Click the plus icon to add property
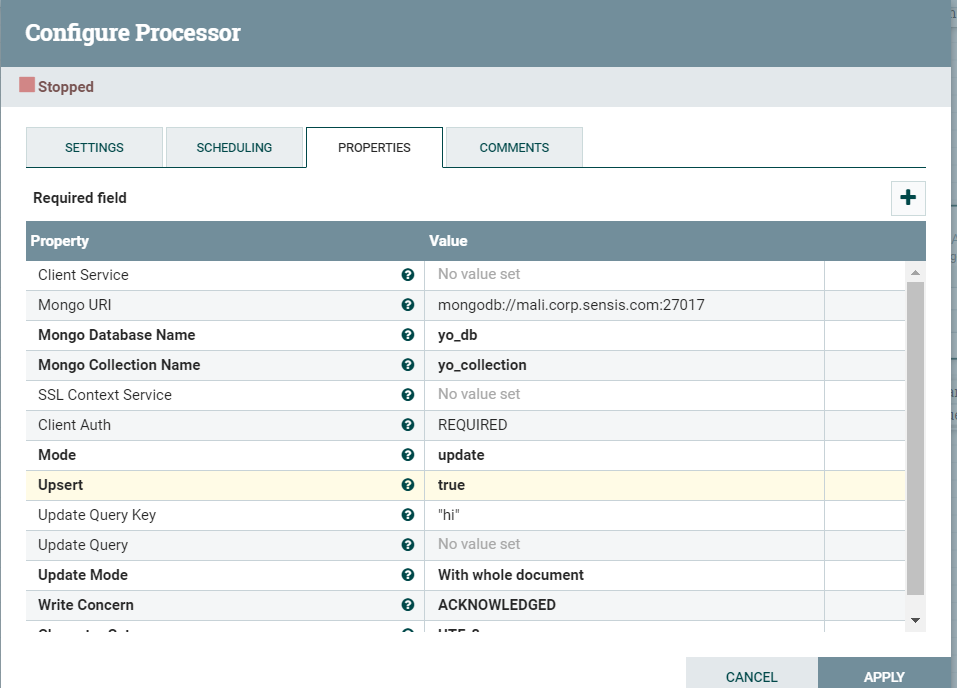This screenshot has width=957, height=688. pos(908,198)
